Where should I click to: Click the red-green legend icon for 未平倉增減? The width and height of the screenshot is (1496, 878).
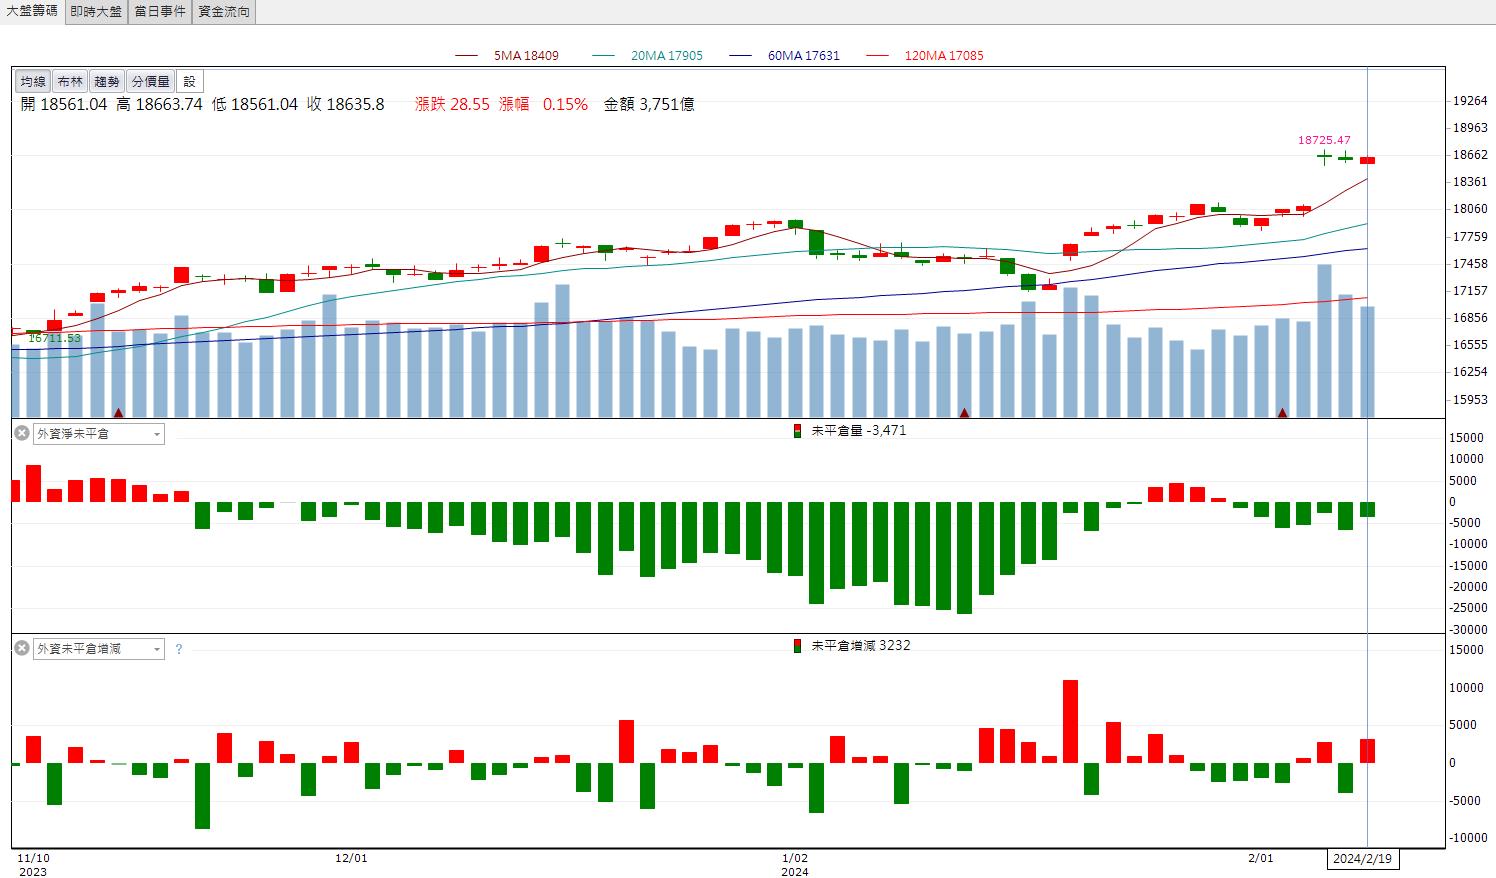797,646
